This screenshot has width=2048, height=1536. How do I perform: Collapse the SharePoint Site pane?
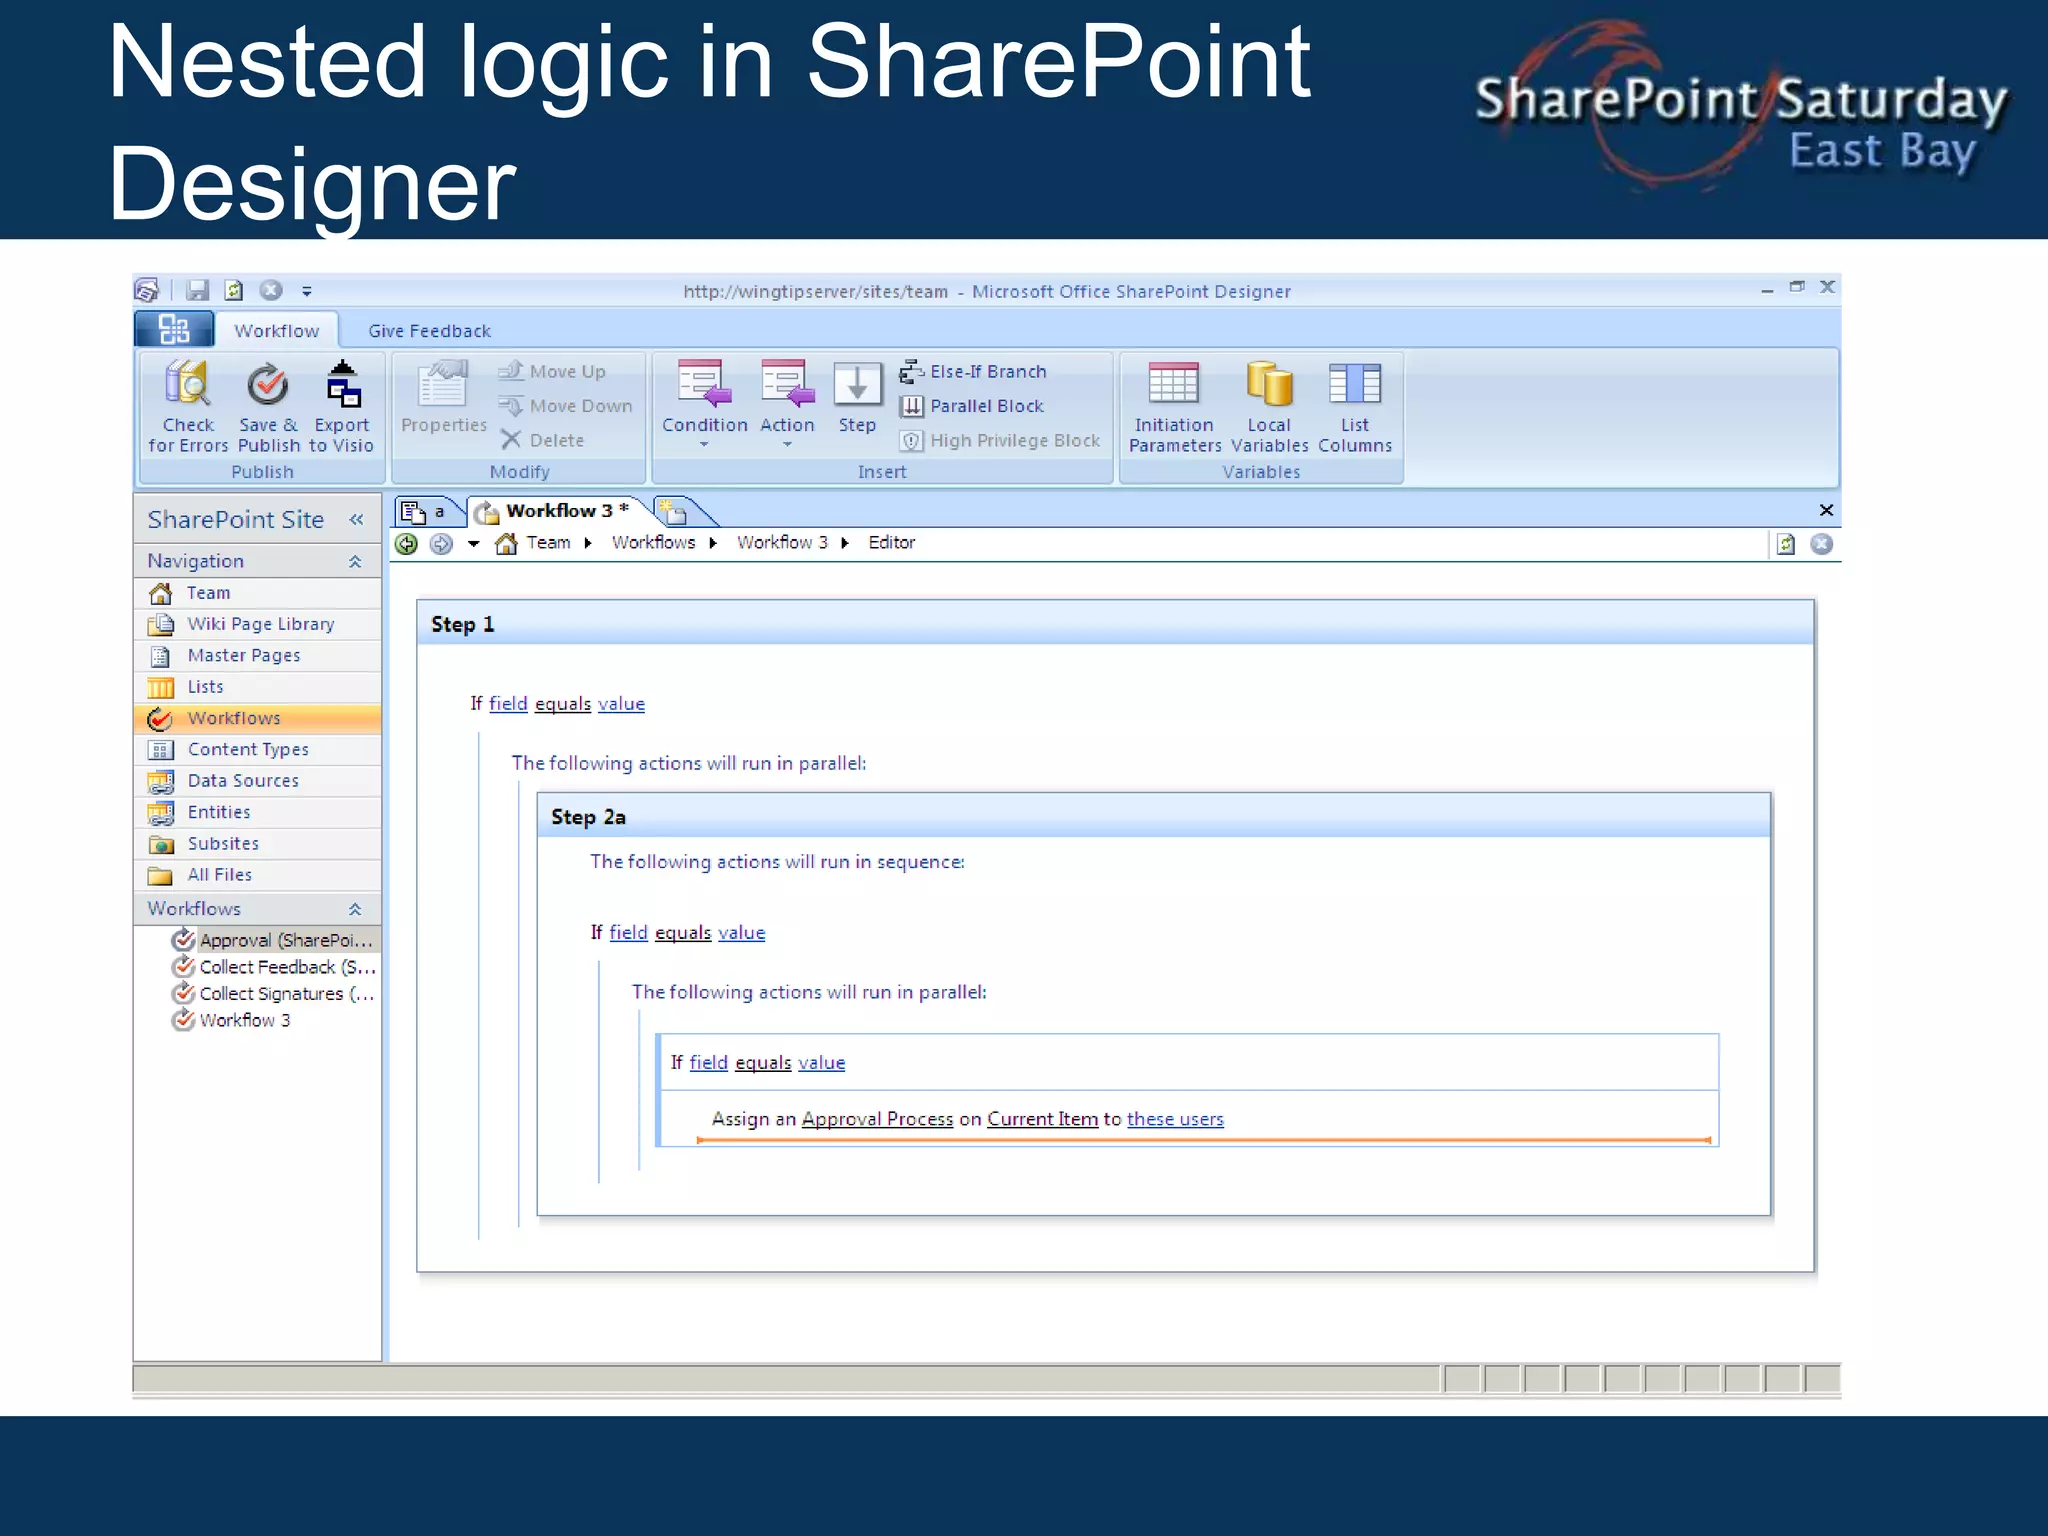click(356, 519)
